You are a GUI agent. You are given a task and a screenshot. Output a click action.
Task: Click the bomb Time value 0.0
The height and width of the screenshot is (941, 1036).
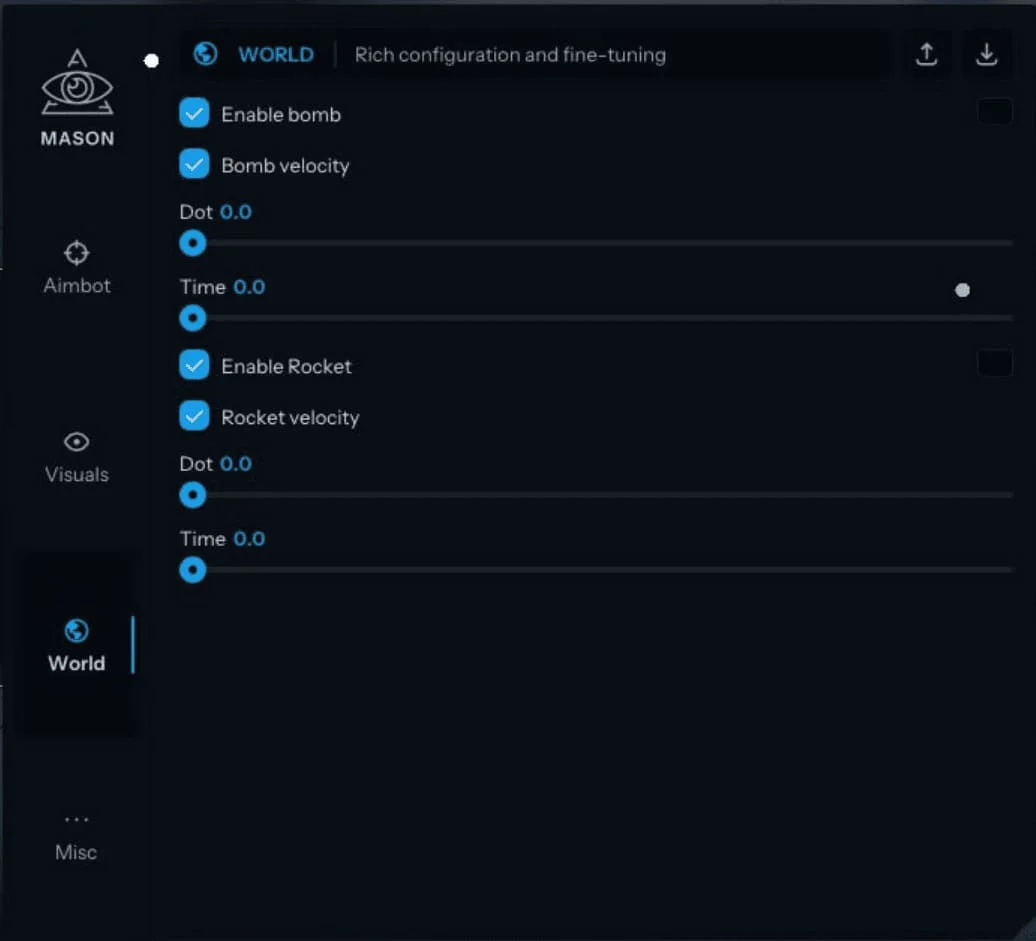249,287
